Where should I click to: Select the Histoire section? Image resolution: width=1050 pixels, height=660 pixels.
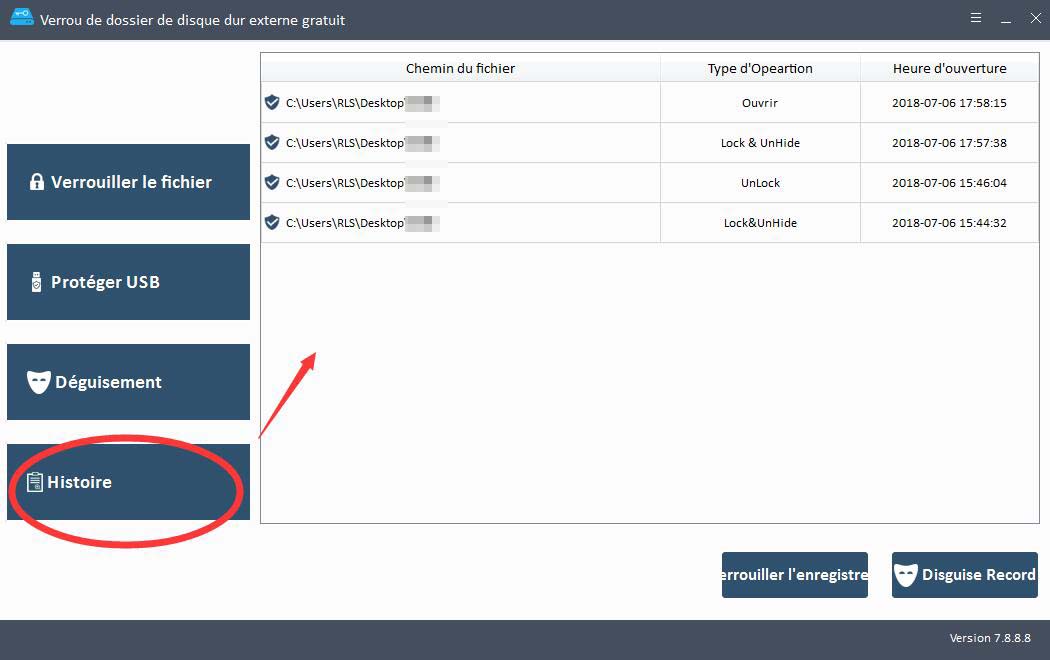128,482
